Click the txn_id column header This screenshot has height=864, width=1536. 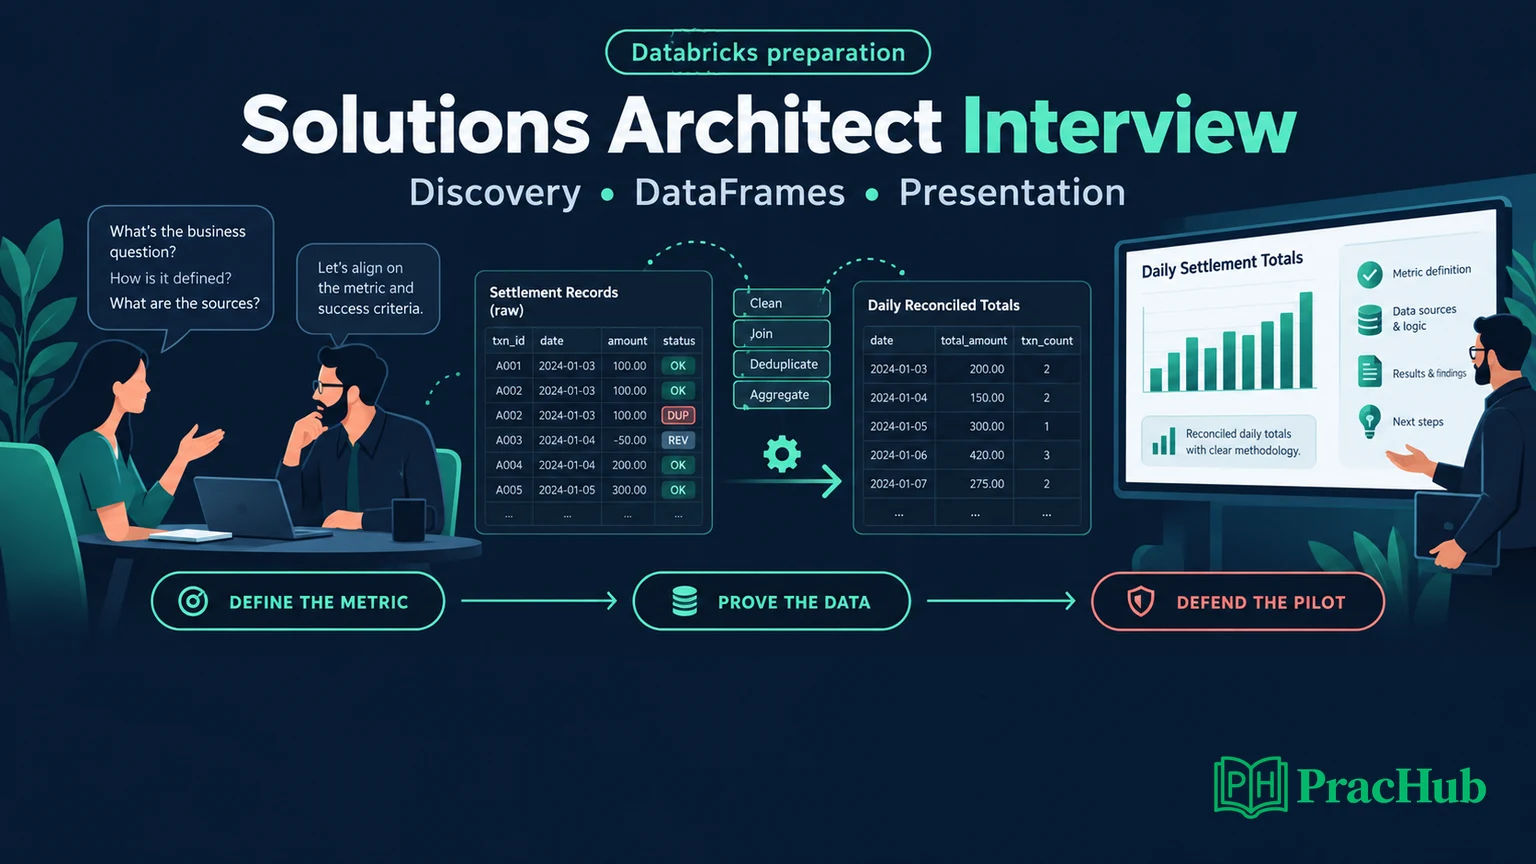pyautogui.click(x=508, y=341)
